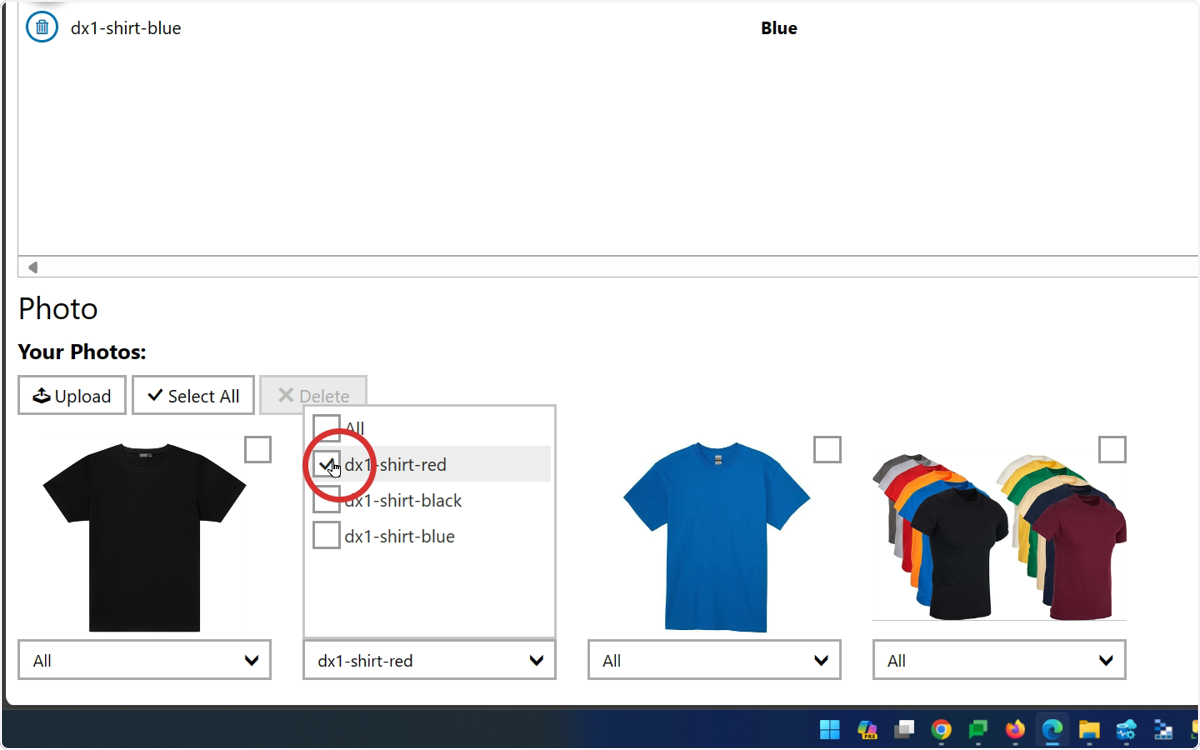Click the greyed-out Delete button
Image resolution: width=1200 pixels, height=750 pixels.
(313, 396)
